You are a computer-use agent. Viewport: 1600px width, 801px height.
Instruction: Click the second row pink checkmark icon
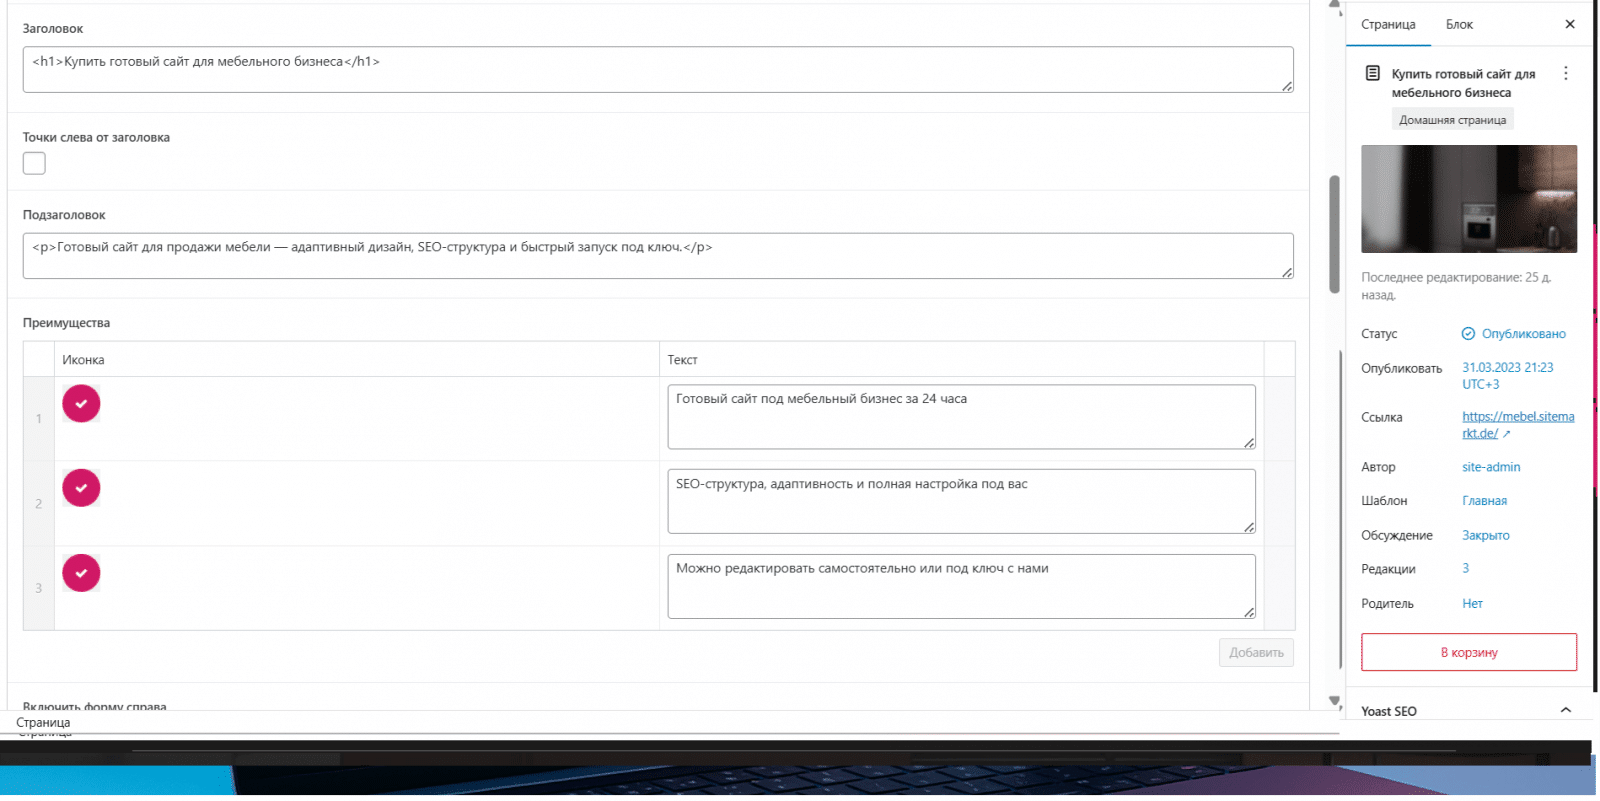click(81, 488)
